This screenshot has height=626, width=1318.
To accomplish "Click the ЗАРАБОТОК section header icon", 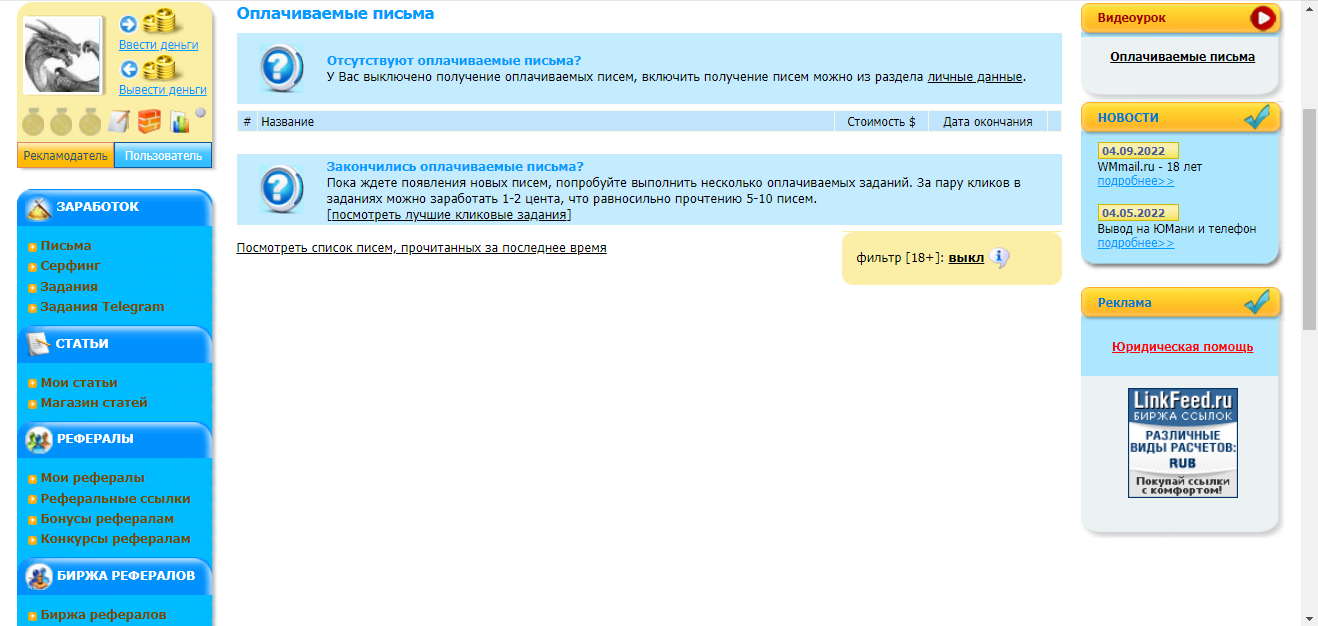I will pyautogui.click(x=39, y=208).
